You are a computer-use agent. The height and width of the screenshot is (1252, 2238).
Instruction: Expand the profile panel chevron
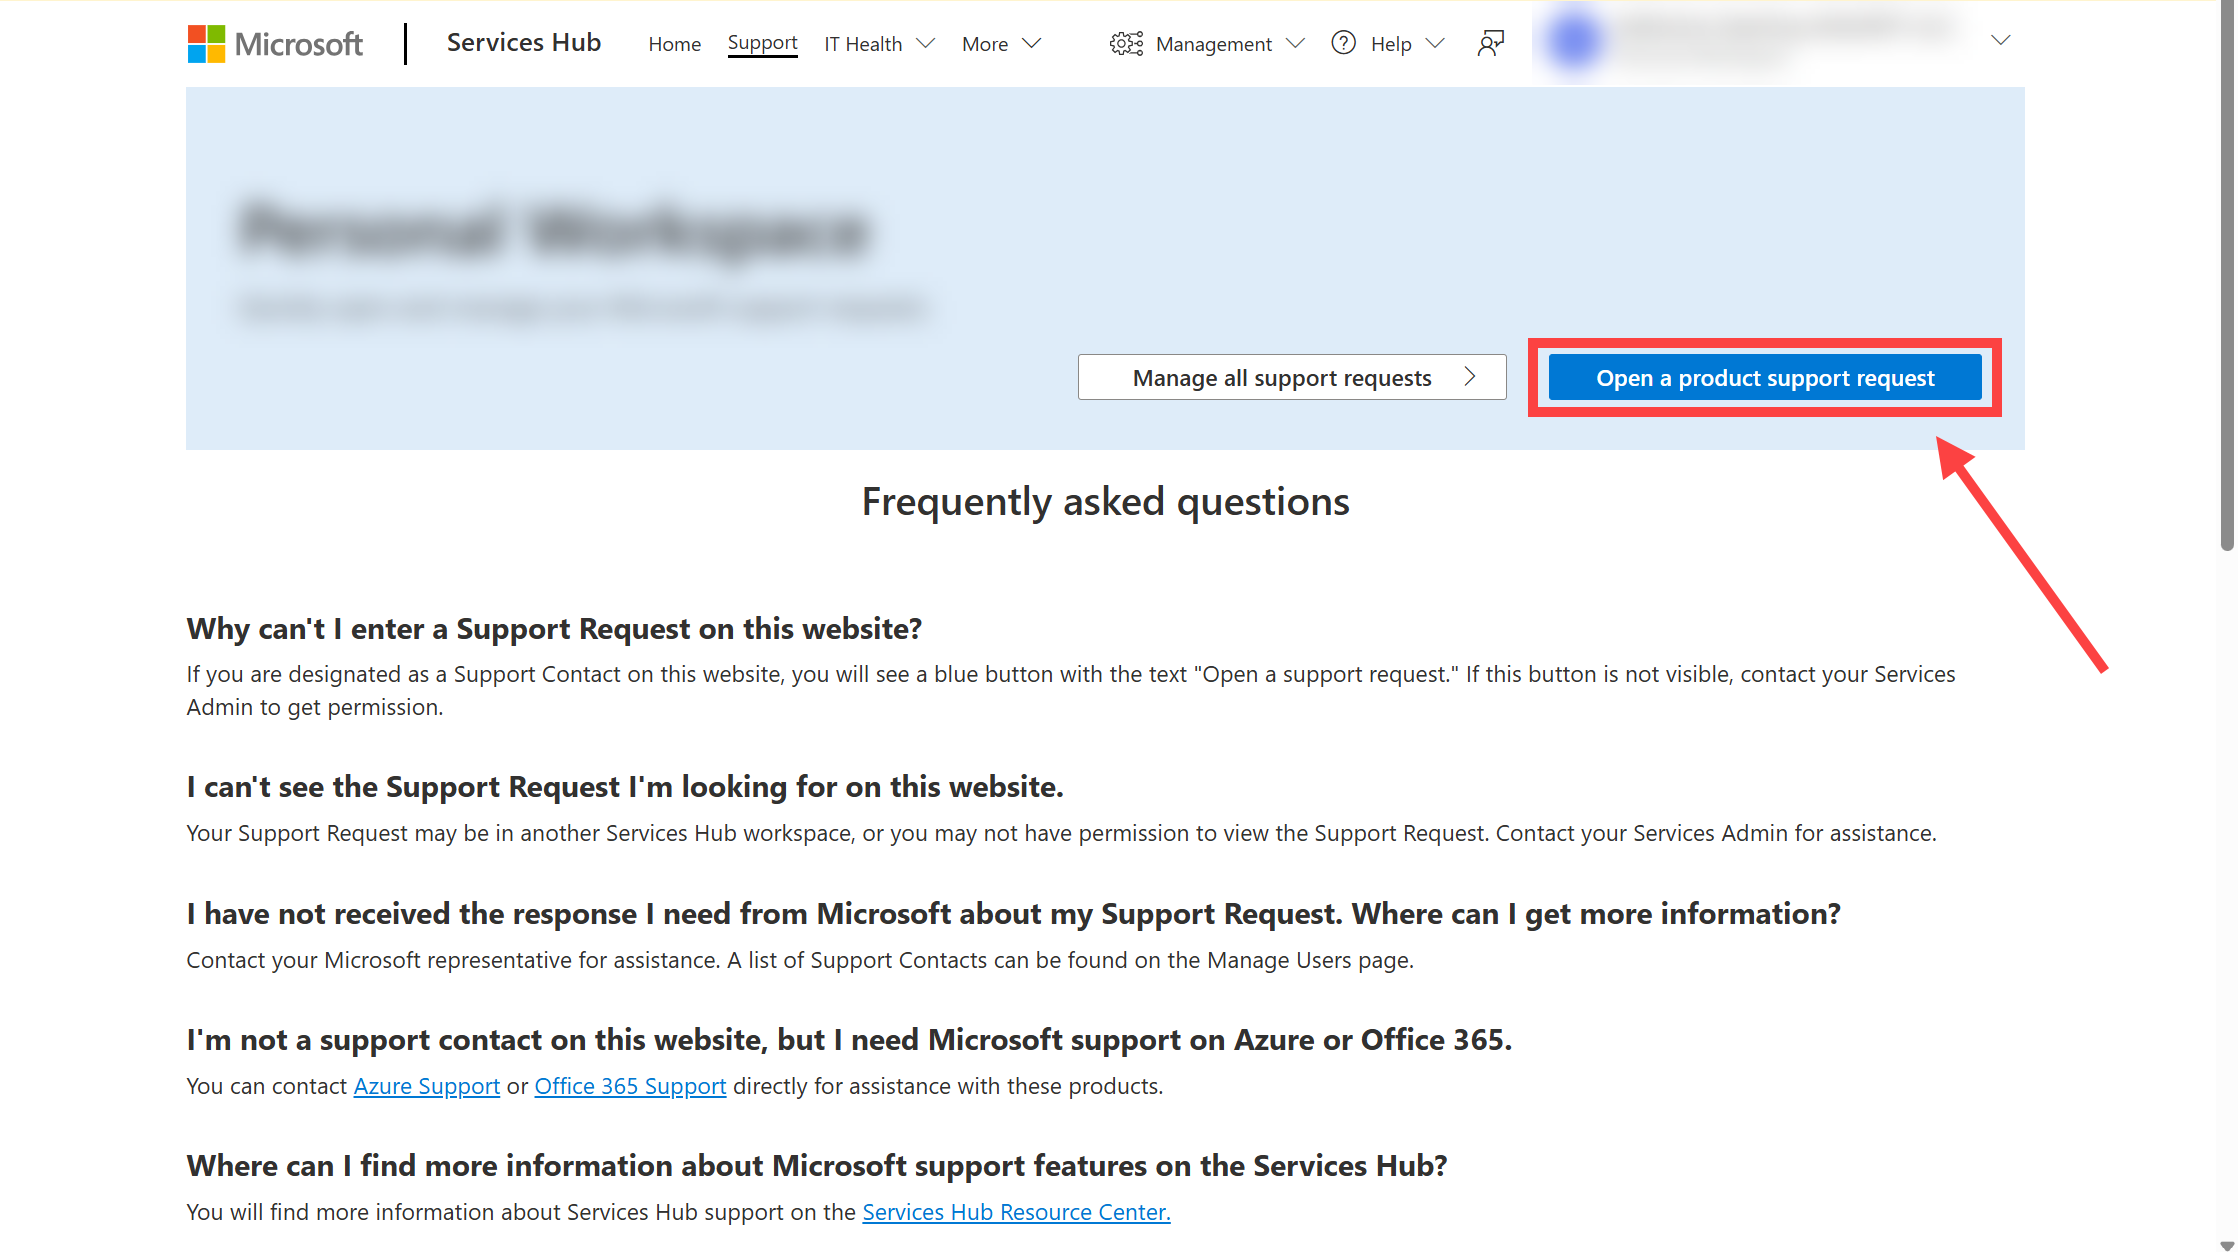pos(2000,40)
